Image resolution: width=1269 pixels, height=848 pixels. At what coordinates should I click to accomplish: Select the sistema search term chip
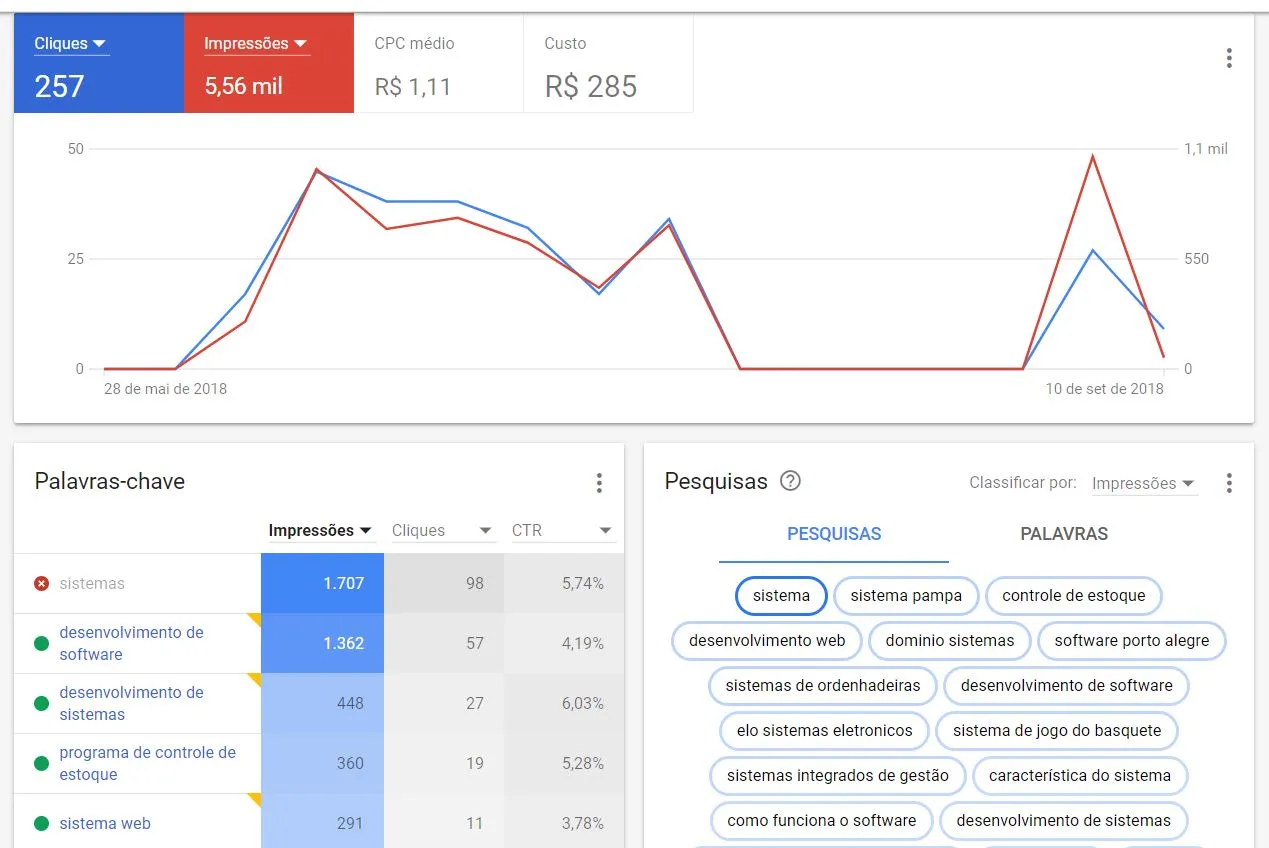pos(781,596)
